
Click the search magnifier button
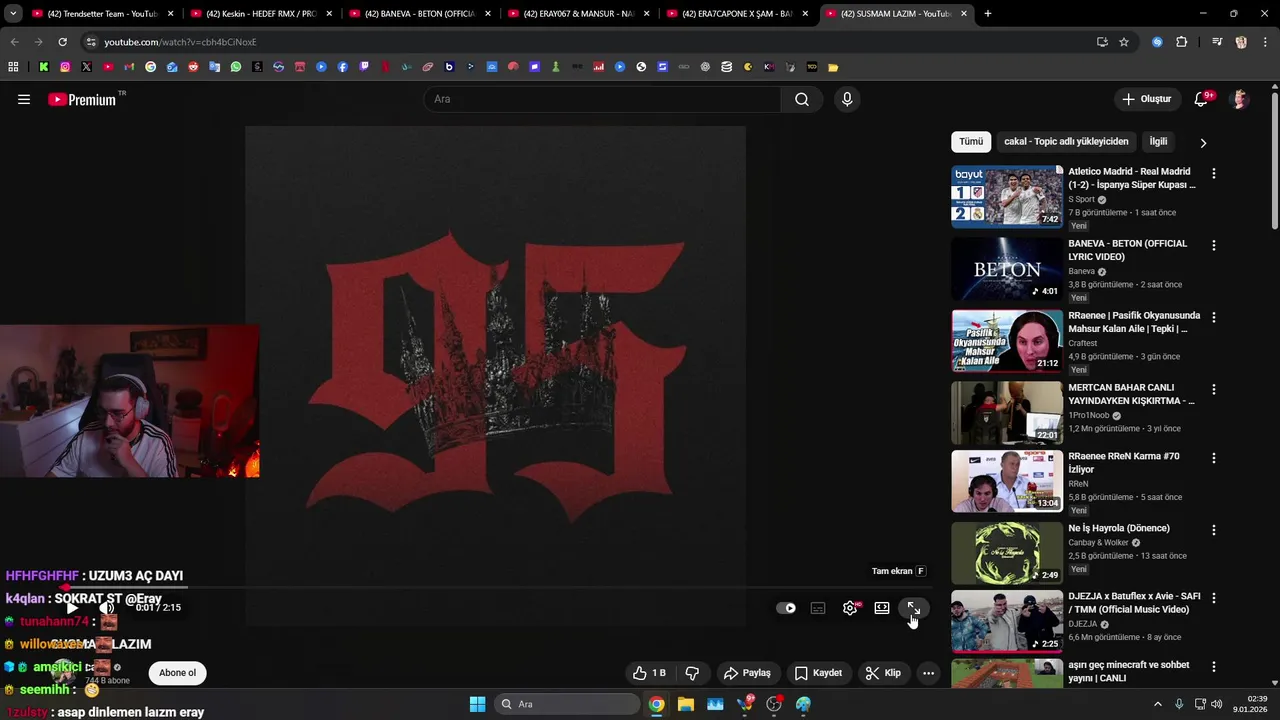(x=802, y=99)
